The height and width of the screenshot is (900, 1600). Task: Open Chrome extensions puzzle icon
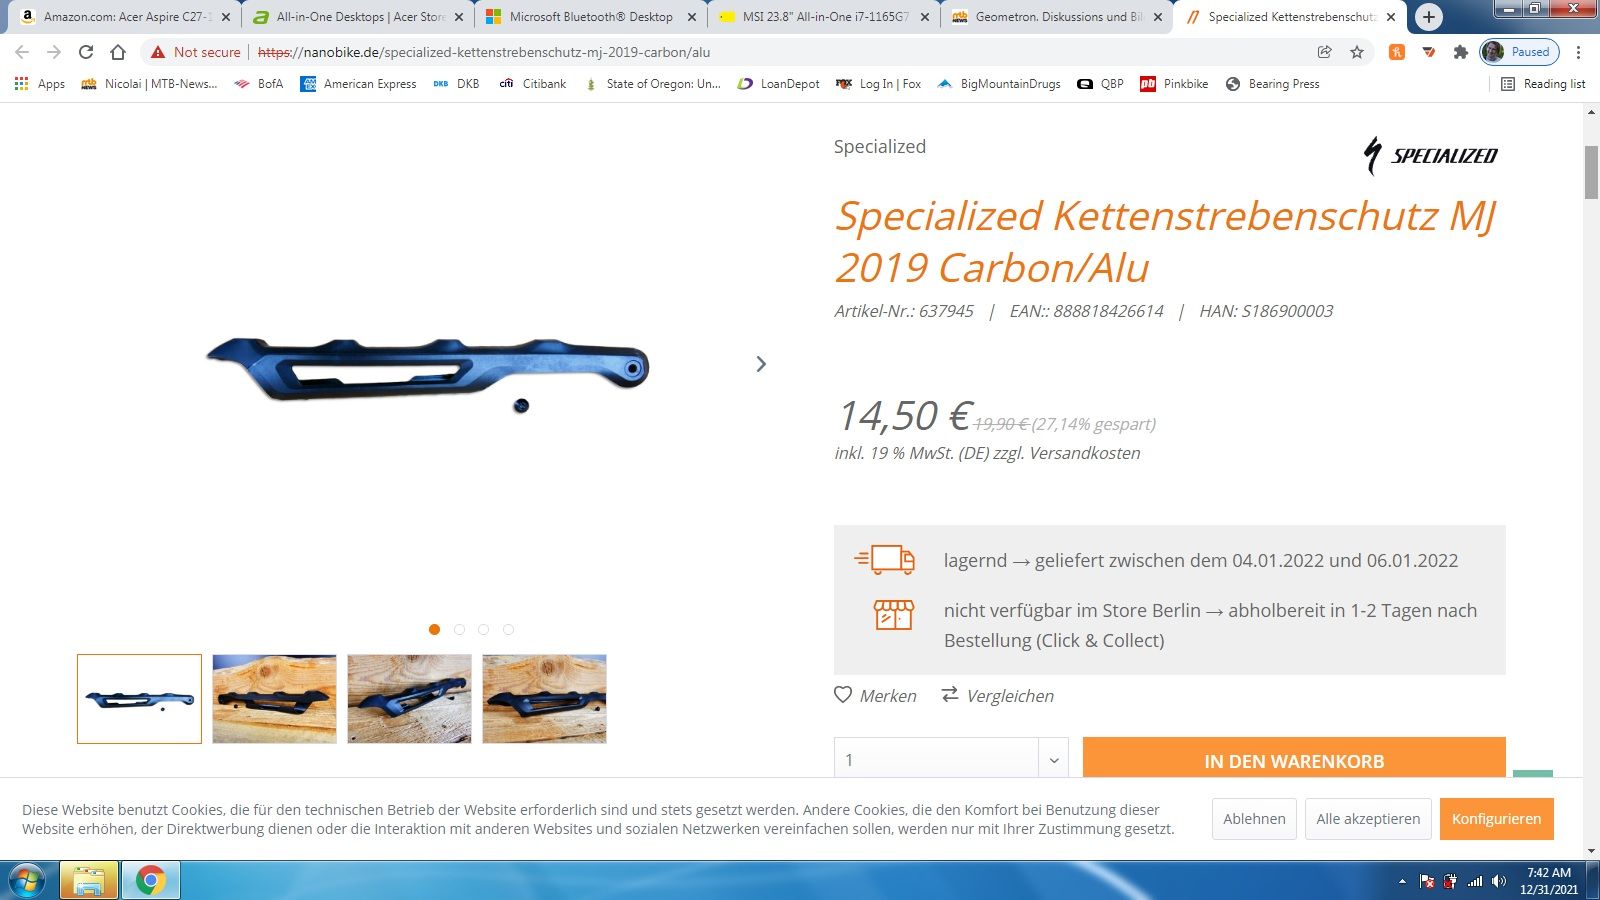(x=1461, y=52)
